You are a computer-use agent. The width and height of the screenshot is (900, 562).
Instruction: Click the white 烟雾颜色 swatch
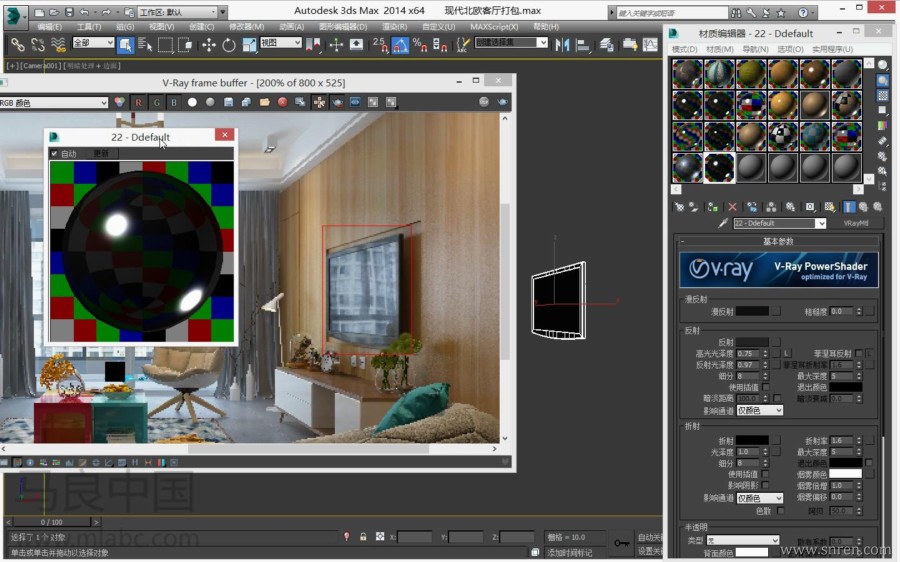click(845, 474)
